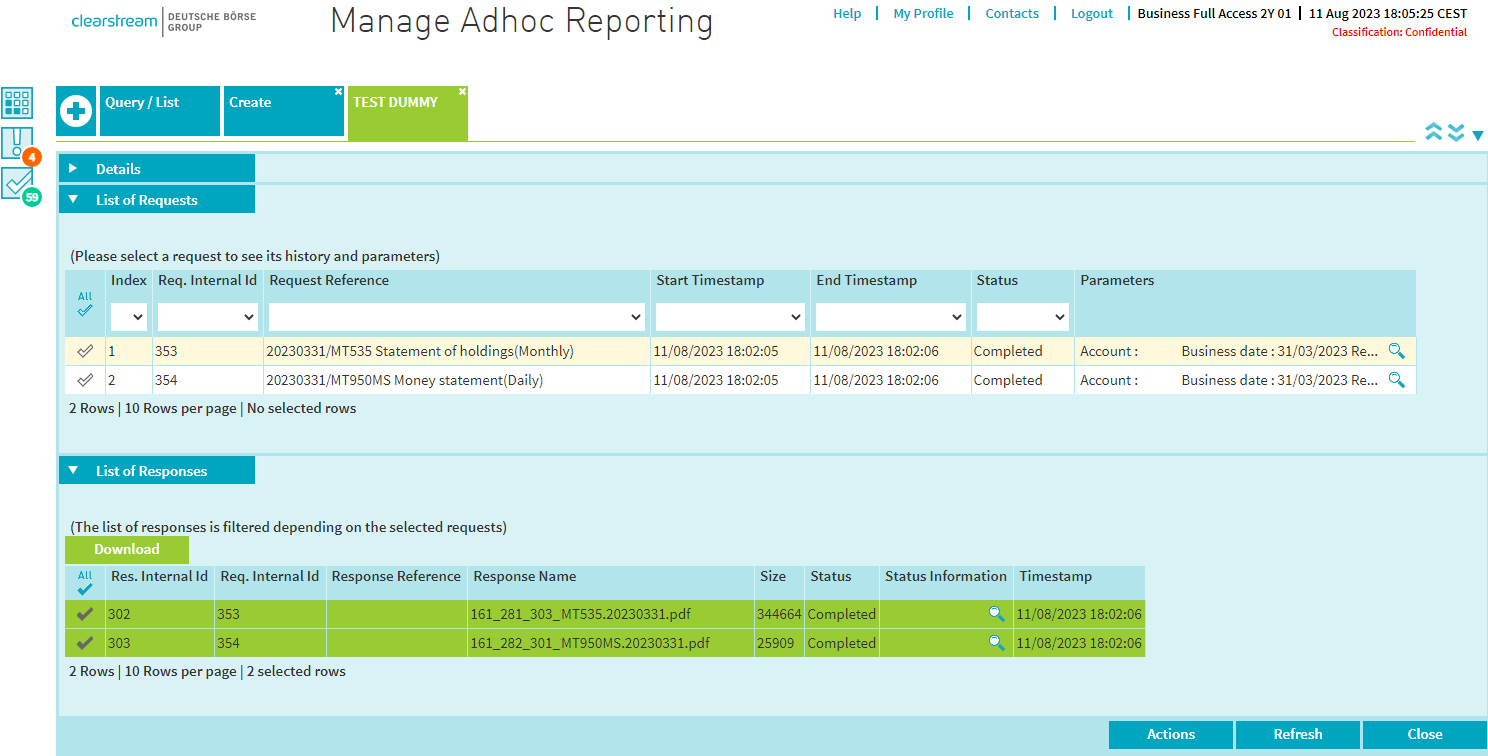
Task: Open the tasks icon with badge 59
Action: tap(17, 183)
